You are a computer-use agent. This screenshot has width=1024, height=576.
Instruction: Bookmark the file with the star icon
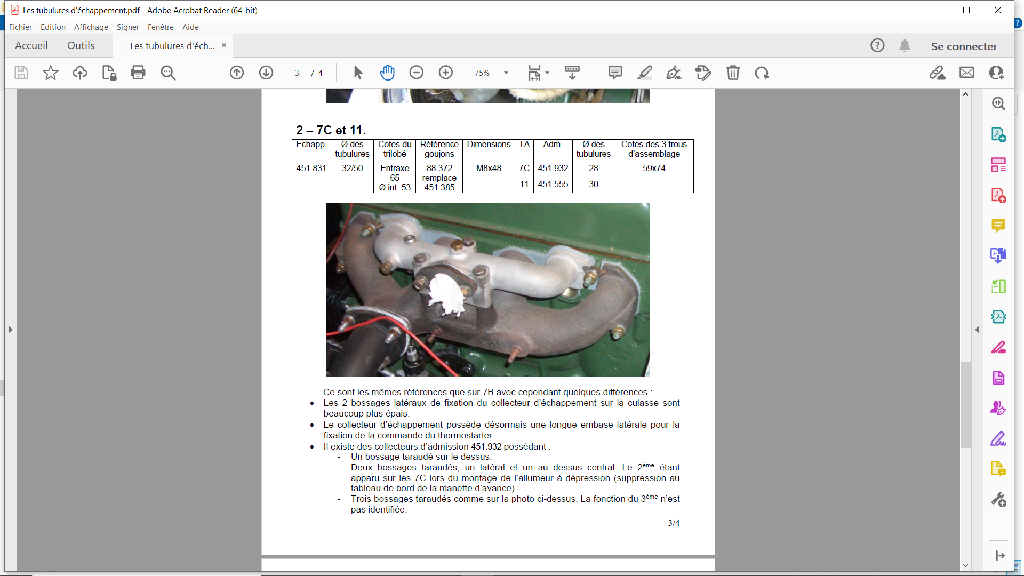[51, 72]
